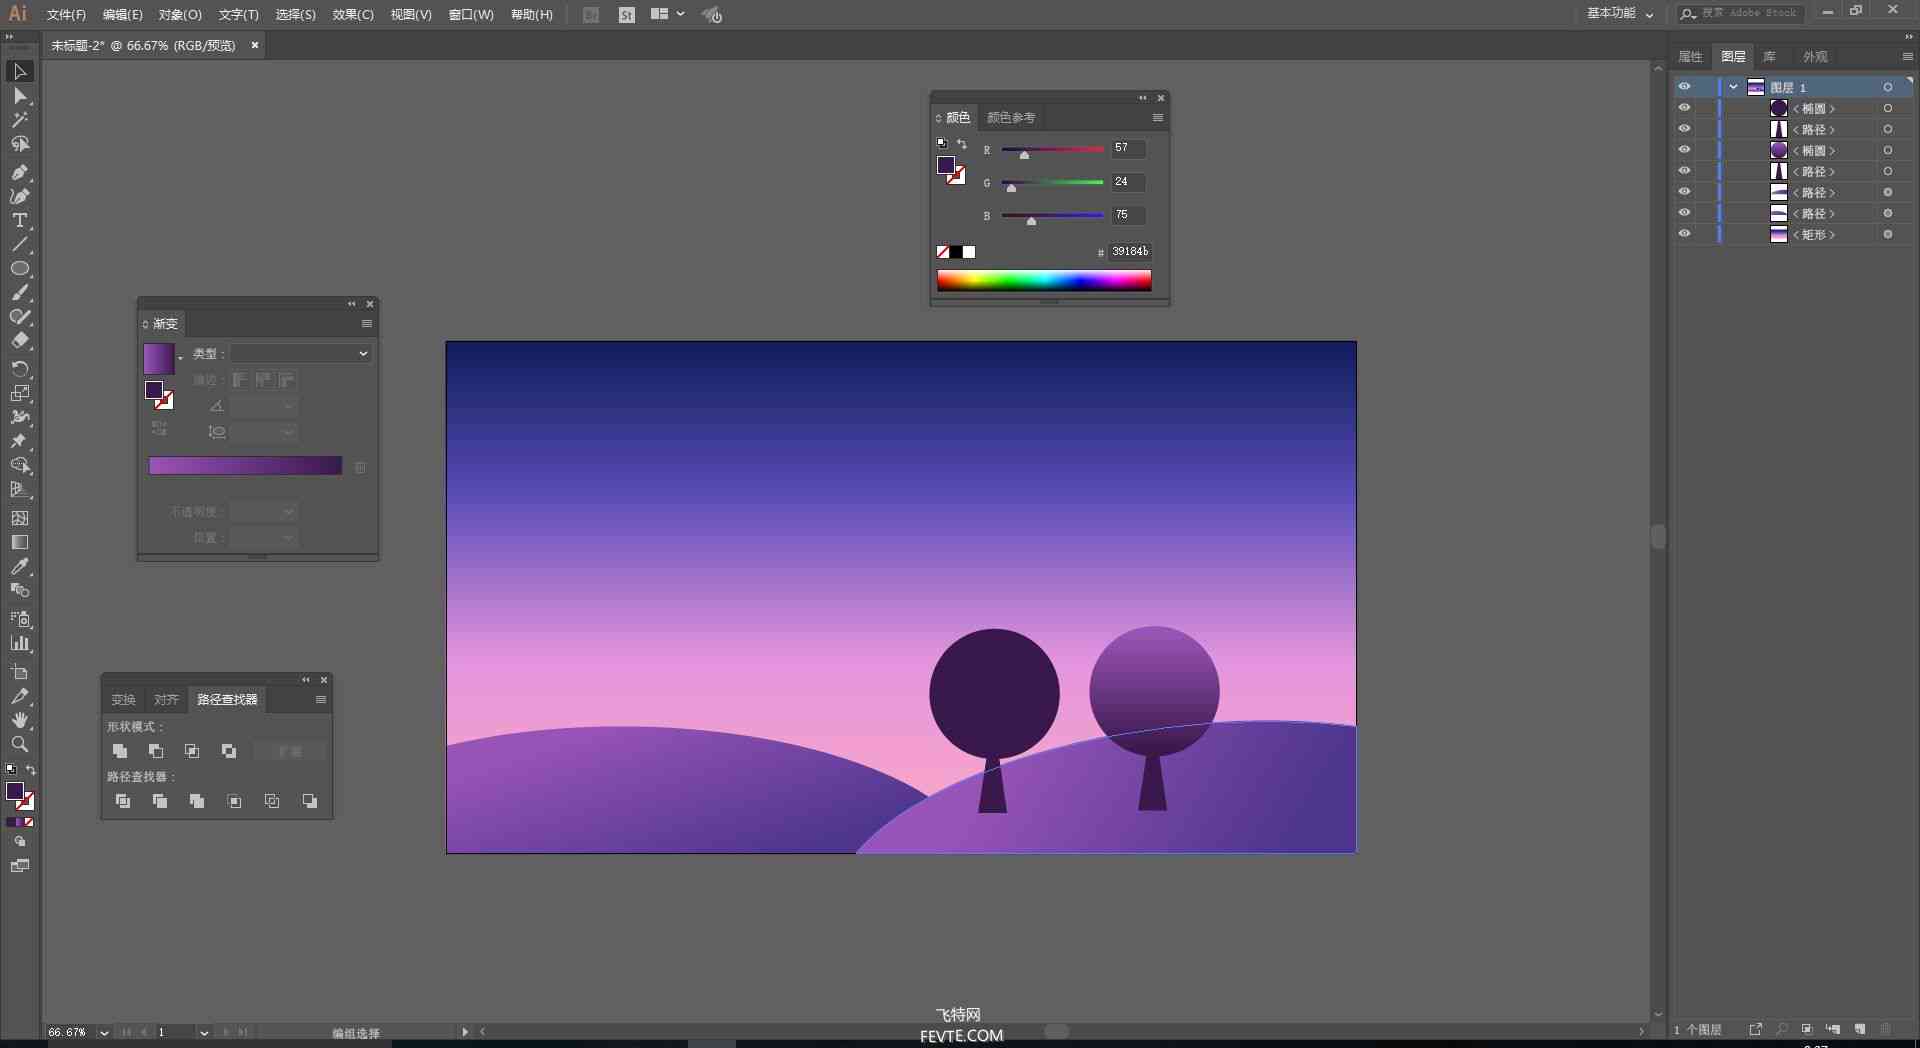Open the 窗口(W) menu
1920x1048 pixels.
(x=471, y=15)
